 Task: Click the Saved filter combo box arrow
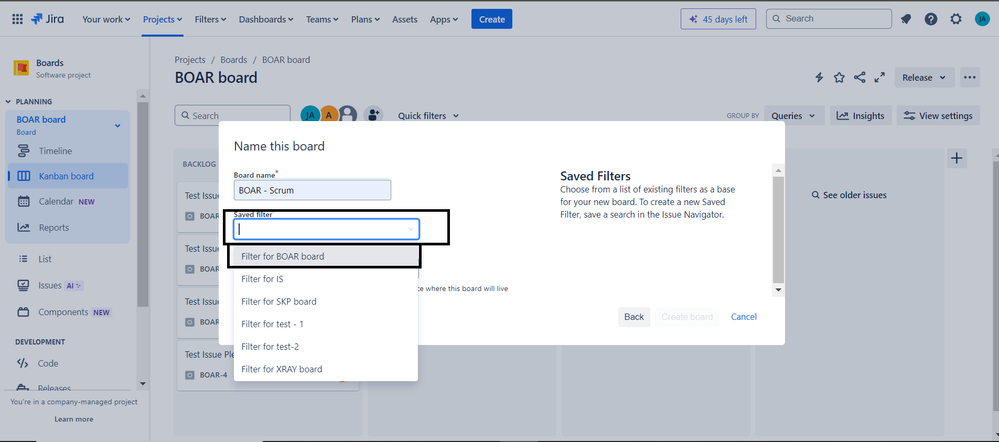click(411, 229)
